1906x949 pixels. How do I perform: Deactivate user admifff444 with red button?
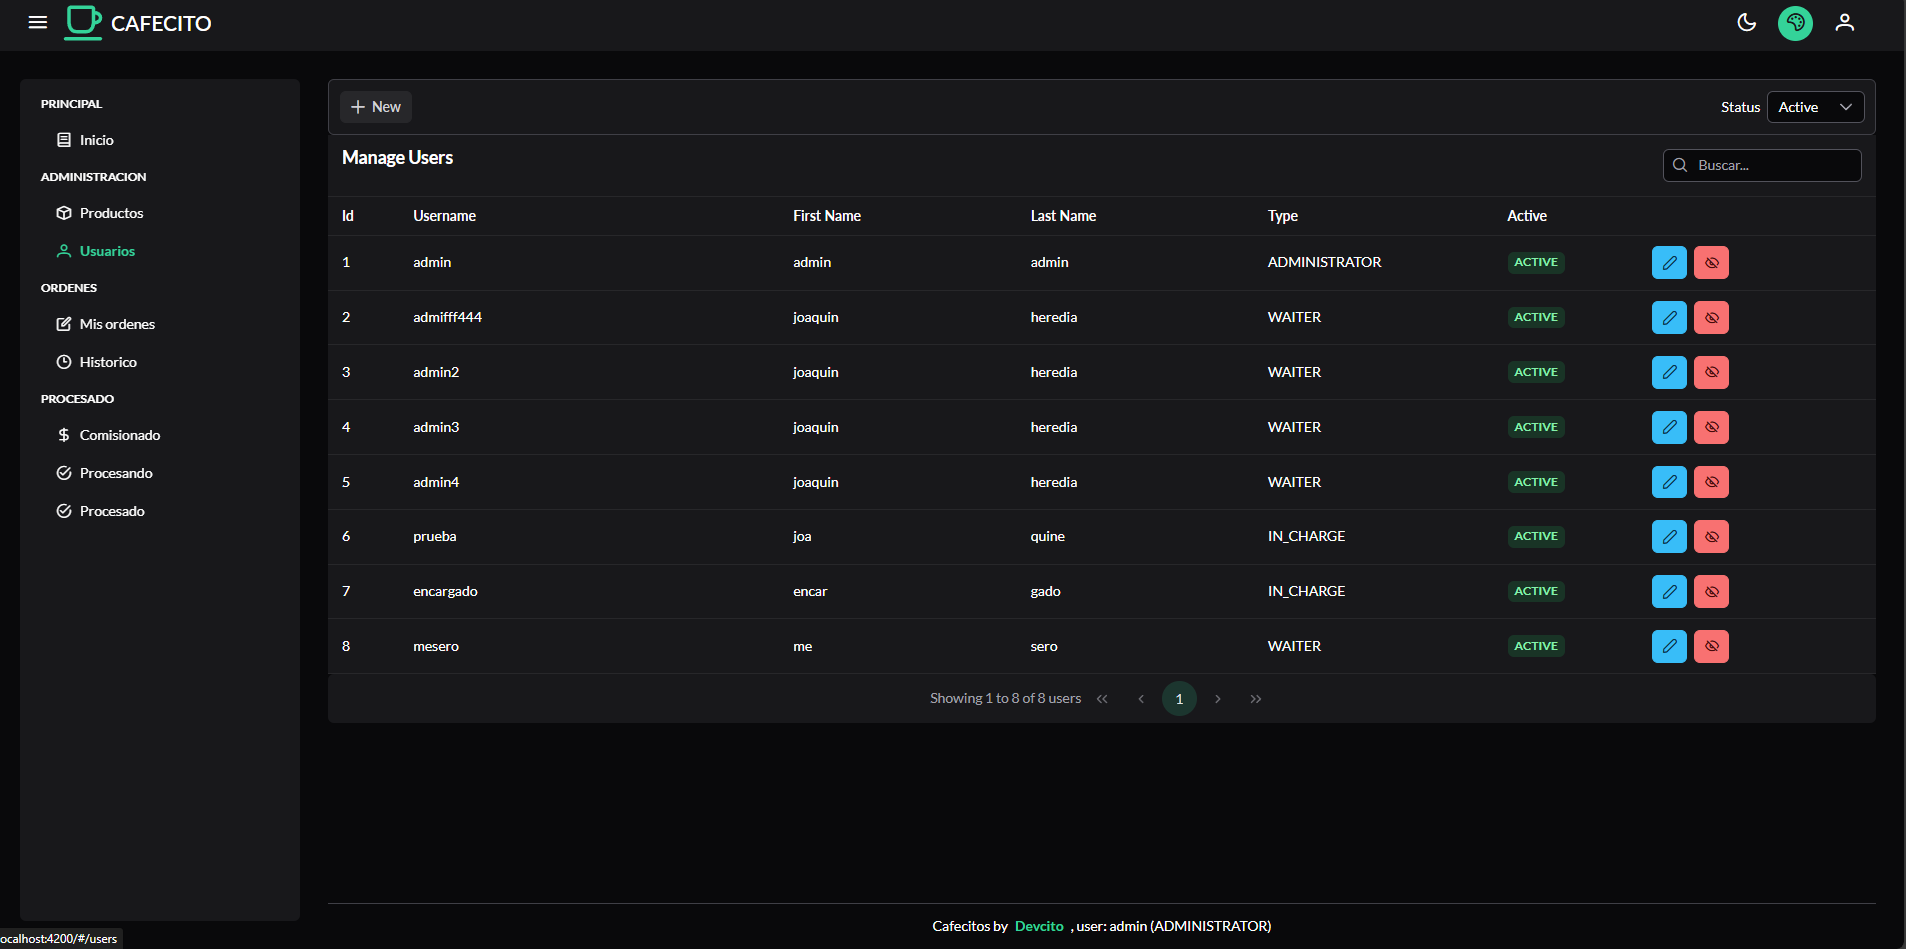pos(1711,318)
